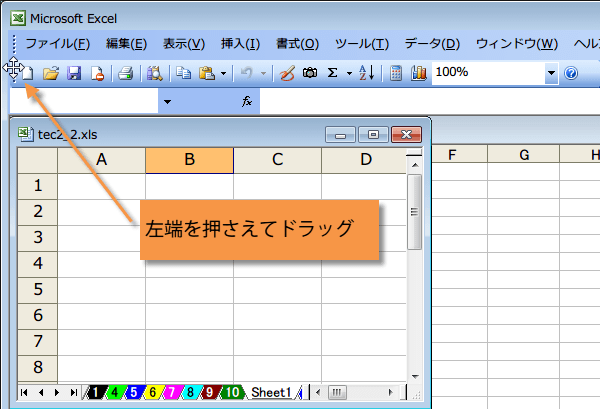Select row 5 header
This screenshot has height=409, width=600.
(x=38, y=290)
